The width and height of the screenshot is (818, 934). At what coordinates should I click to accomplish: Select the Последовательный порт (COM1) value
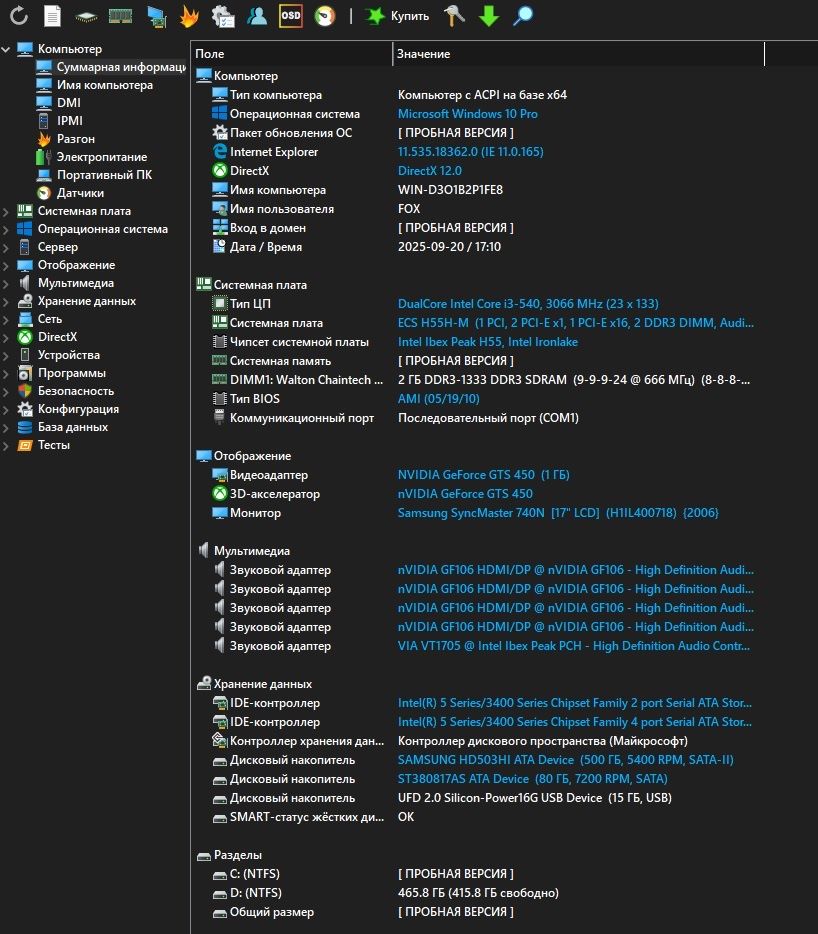pos(488,418)
